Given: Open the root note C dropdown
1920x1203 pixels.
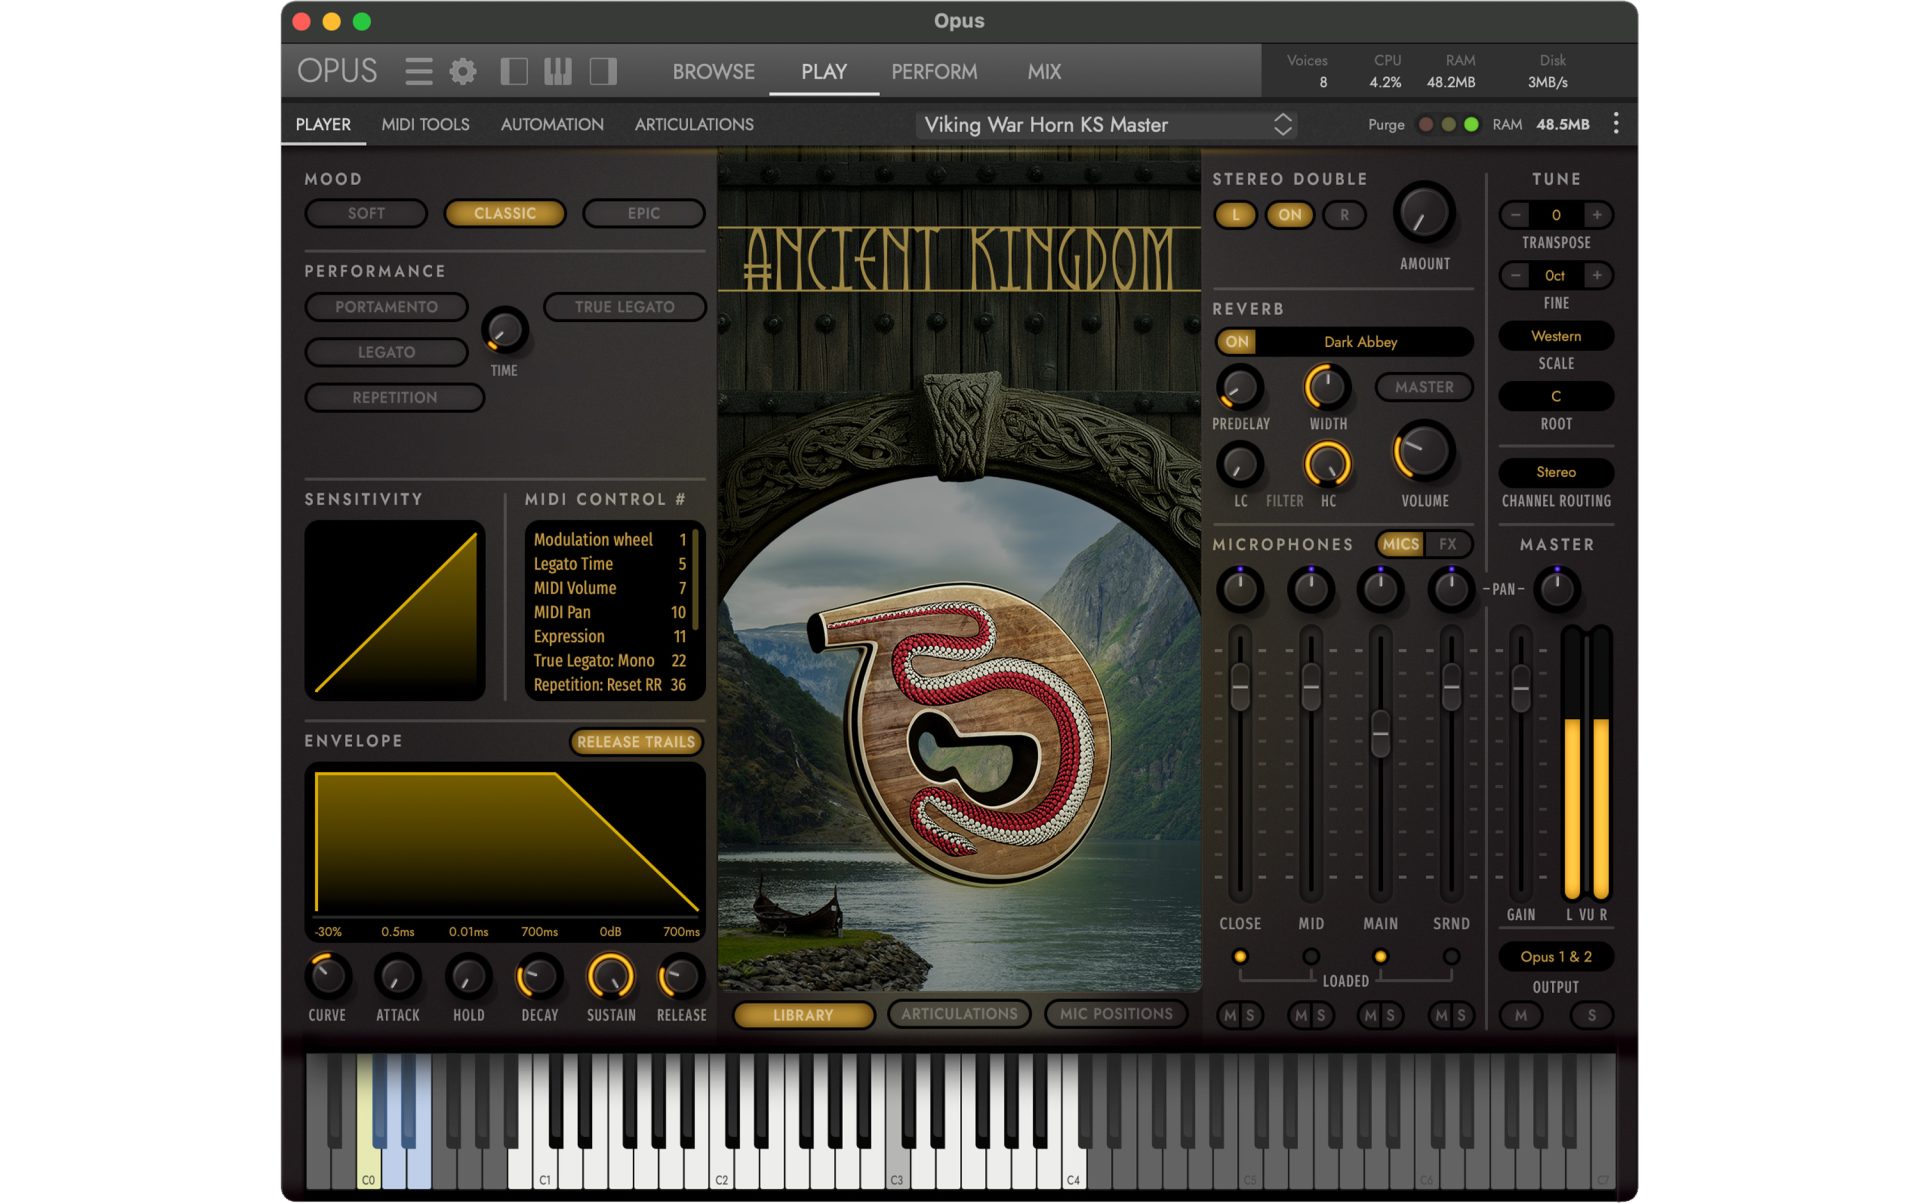Looking at the screenshot, I should (1556, 396).
